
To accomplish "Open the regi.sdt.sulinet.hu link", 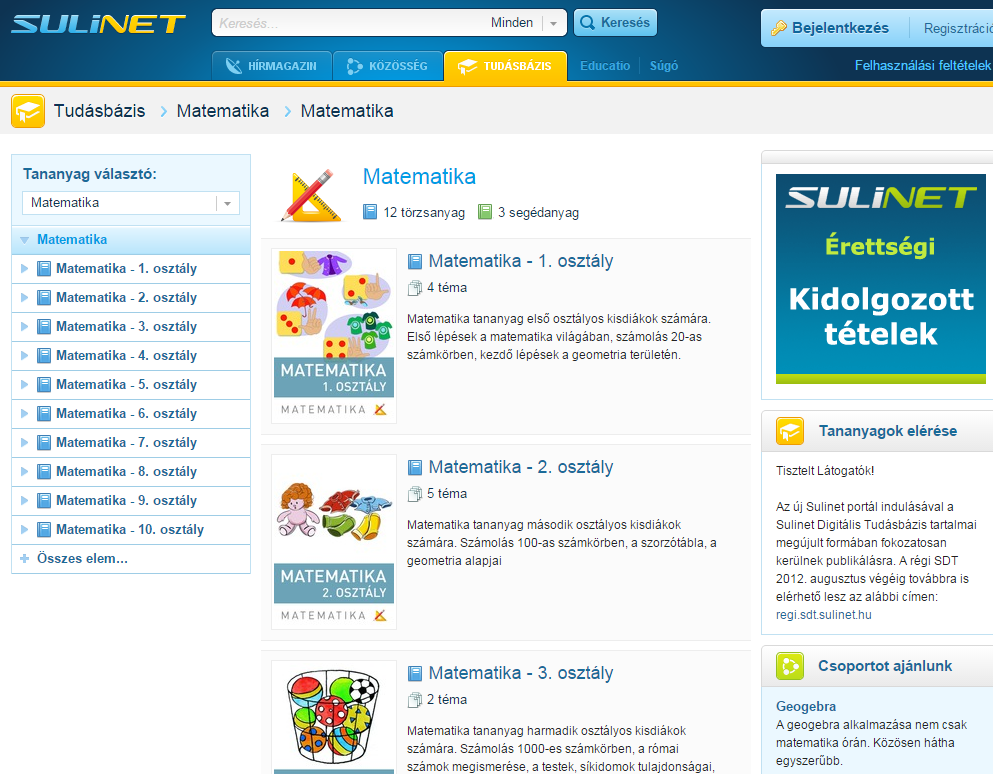I will (823, 615).
